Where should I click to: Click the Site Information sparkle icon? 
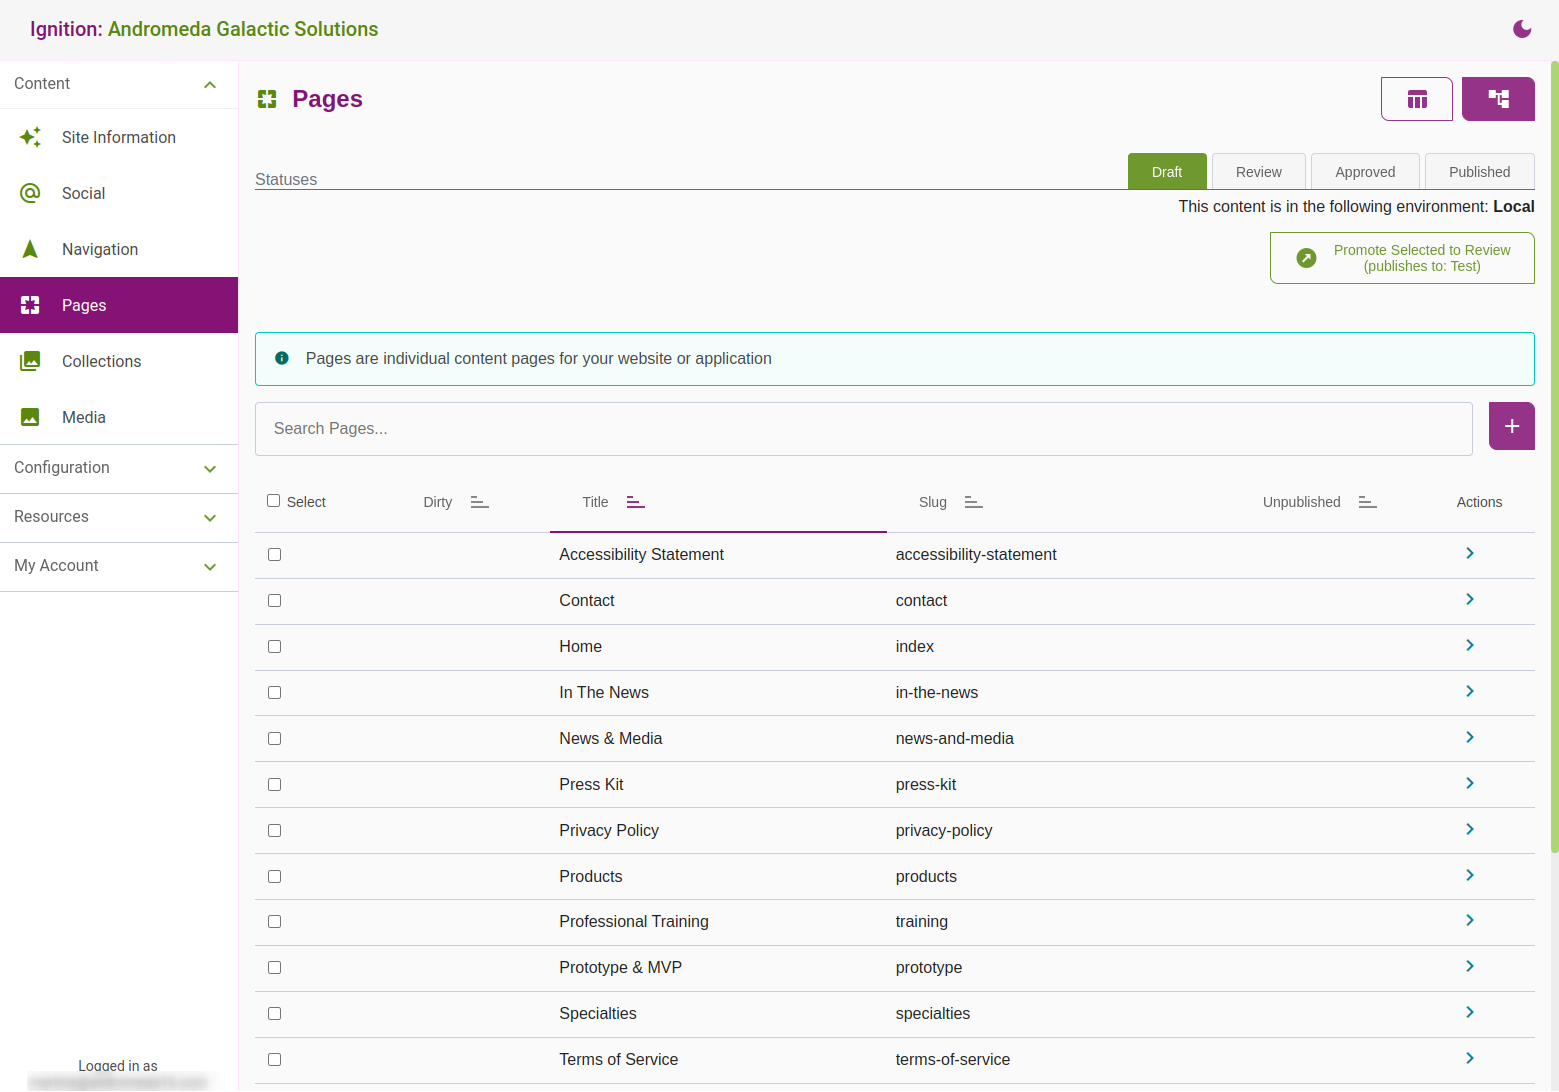[30, 137]
